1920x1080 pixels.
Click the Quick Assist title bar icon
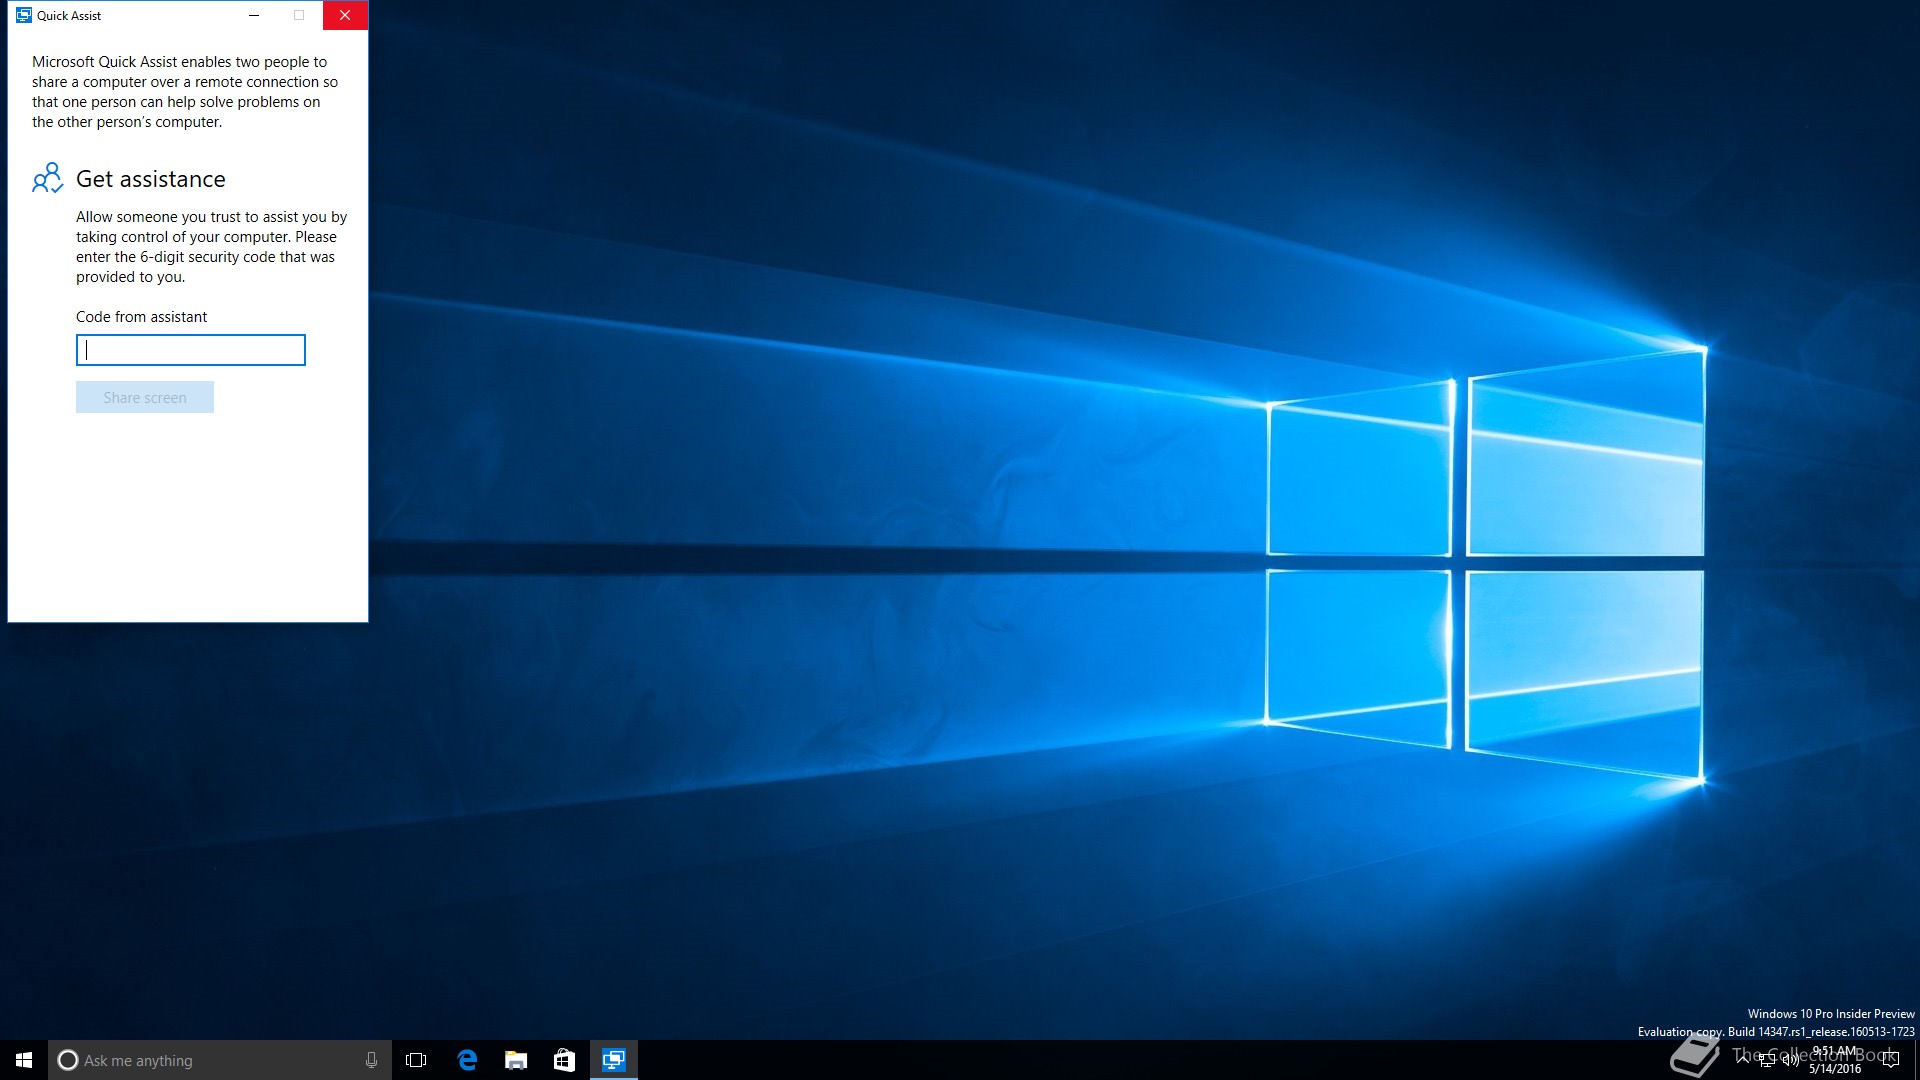point(24,15)
